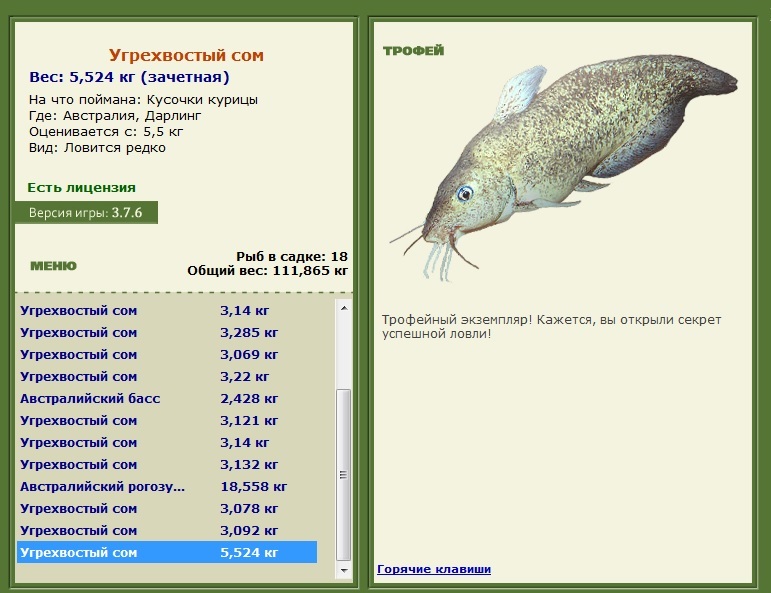Select the Угрехвостый сом 3,069 кг row
The image size is (771, 593).
tap(167, 355)
